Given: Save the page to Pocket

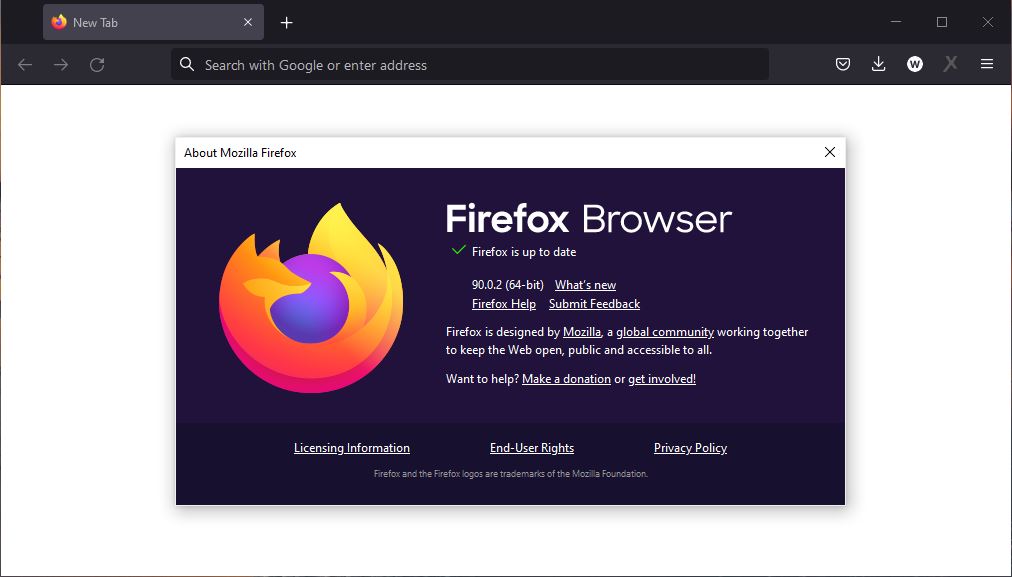Looking at the screenshot, I should pos(842,63).
